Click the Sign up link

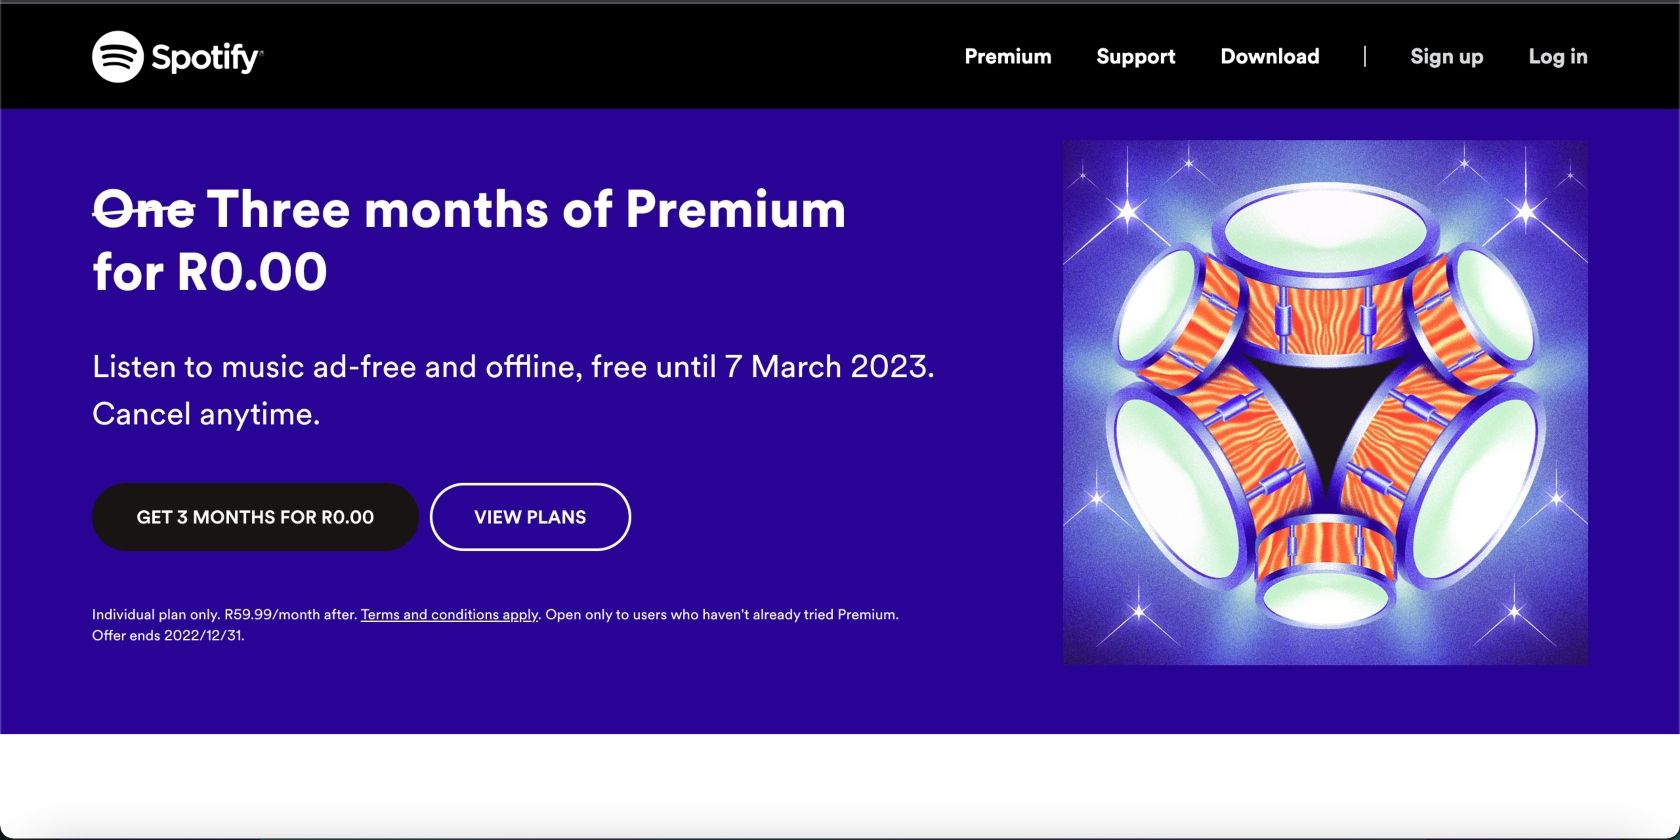pyautogui.click(x=1446, y=57)
